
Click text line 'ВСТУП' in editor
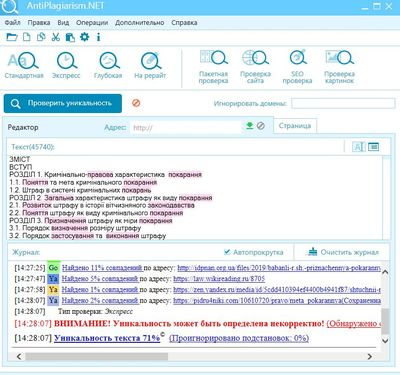pos(21,167)
